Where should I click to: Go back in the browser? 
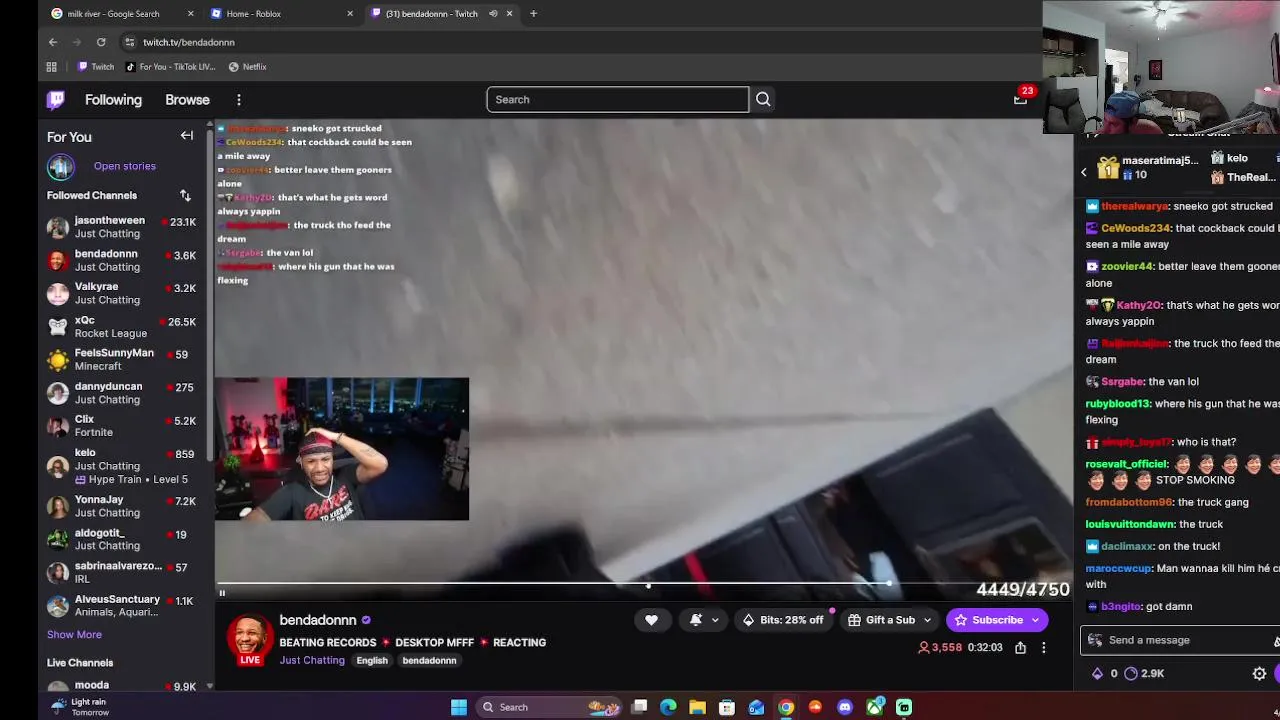point(53,42)
